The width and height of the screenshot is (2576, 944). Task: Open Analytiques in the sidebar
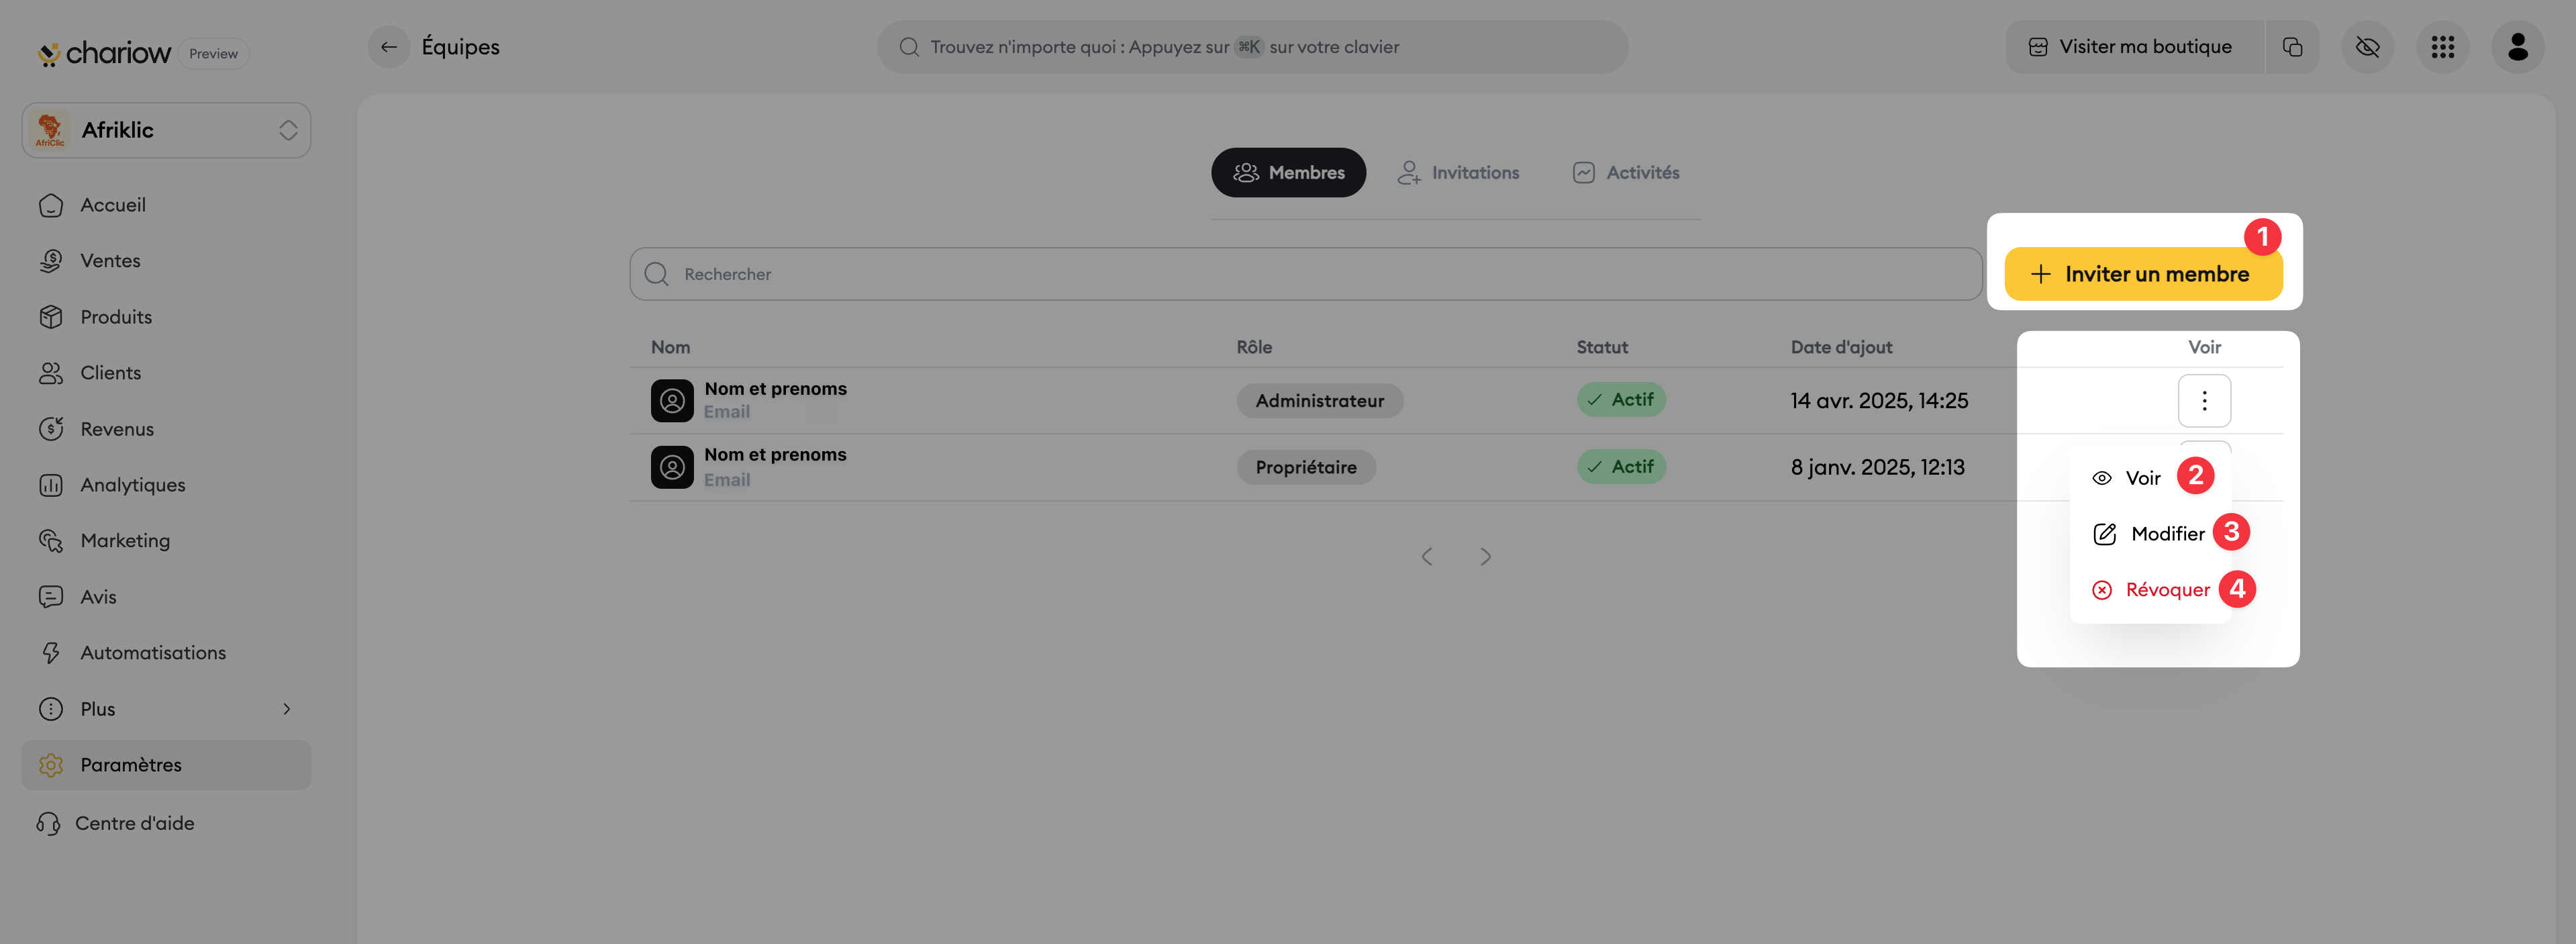[x=132, y=485]
